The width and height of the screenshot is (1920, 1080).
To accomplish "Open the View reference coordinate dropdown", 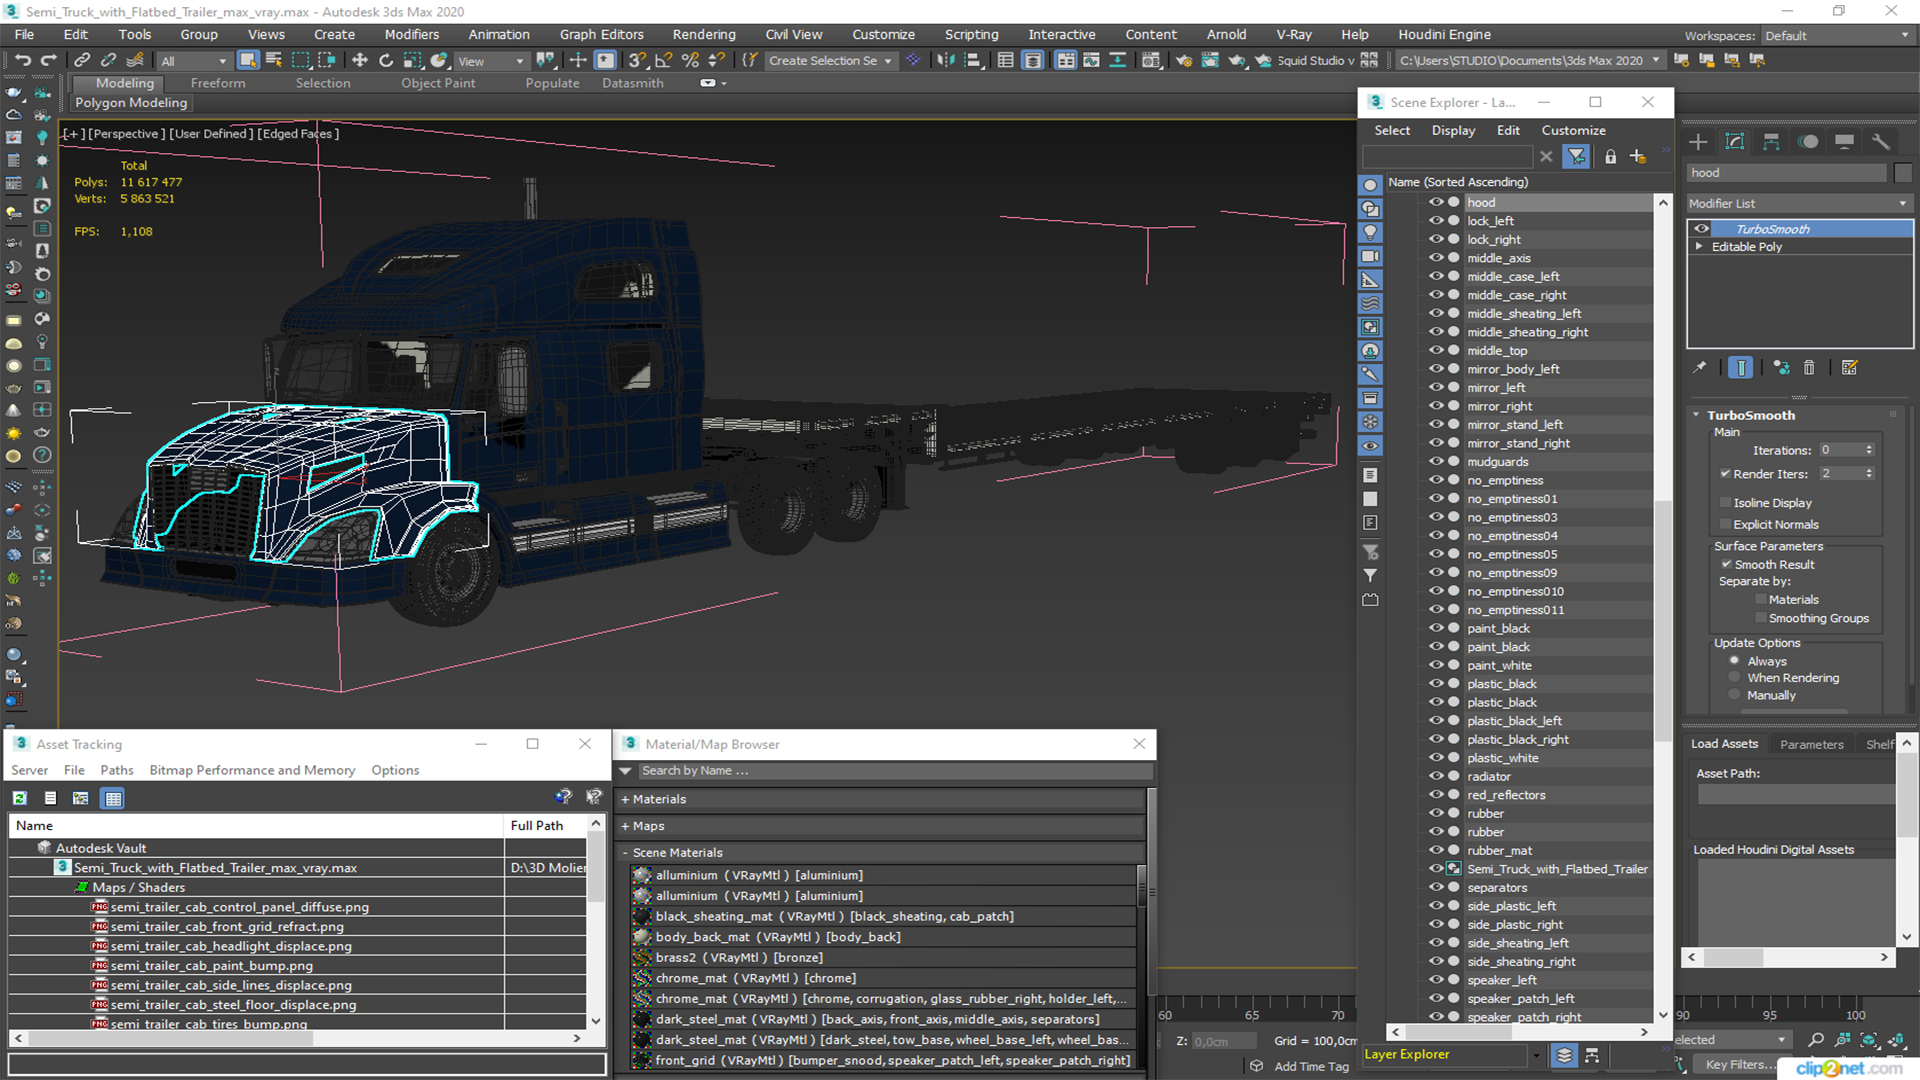I will coord(491,61).
